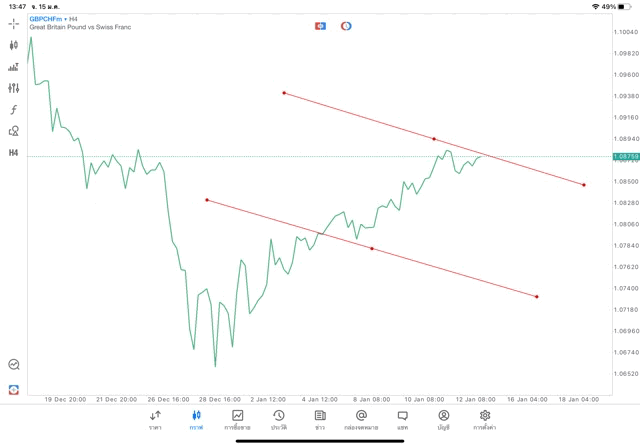This screenshot has height=447, width=640.
Task: Open the การตั้งค่า settings tab
Action: click(x=485, y=419)
